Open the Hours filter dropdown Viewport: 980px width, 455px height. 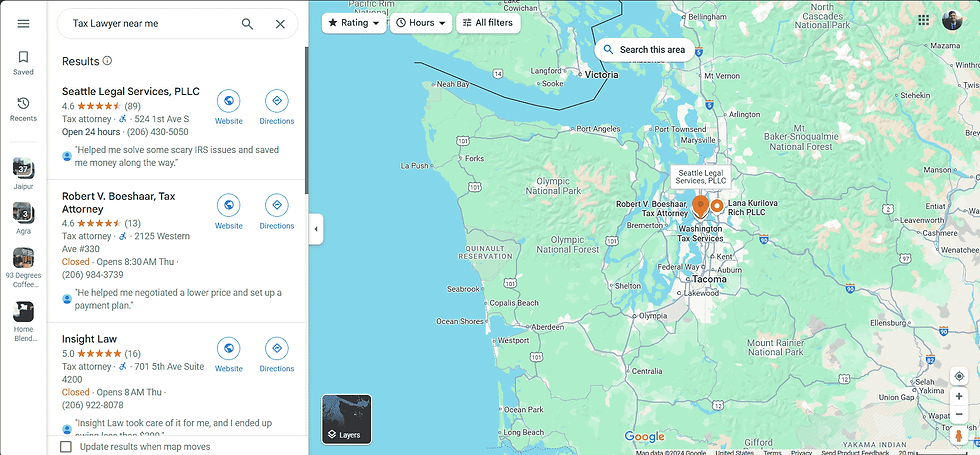pos(421,23)
